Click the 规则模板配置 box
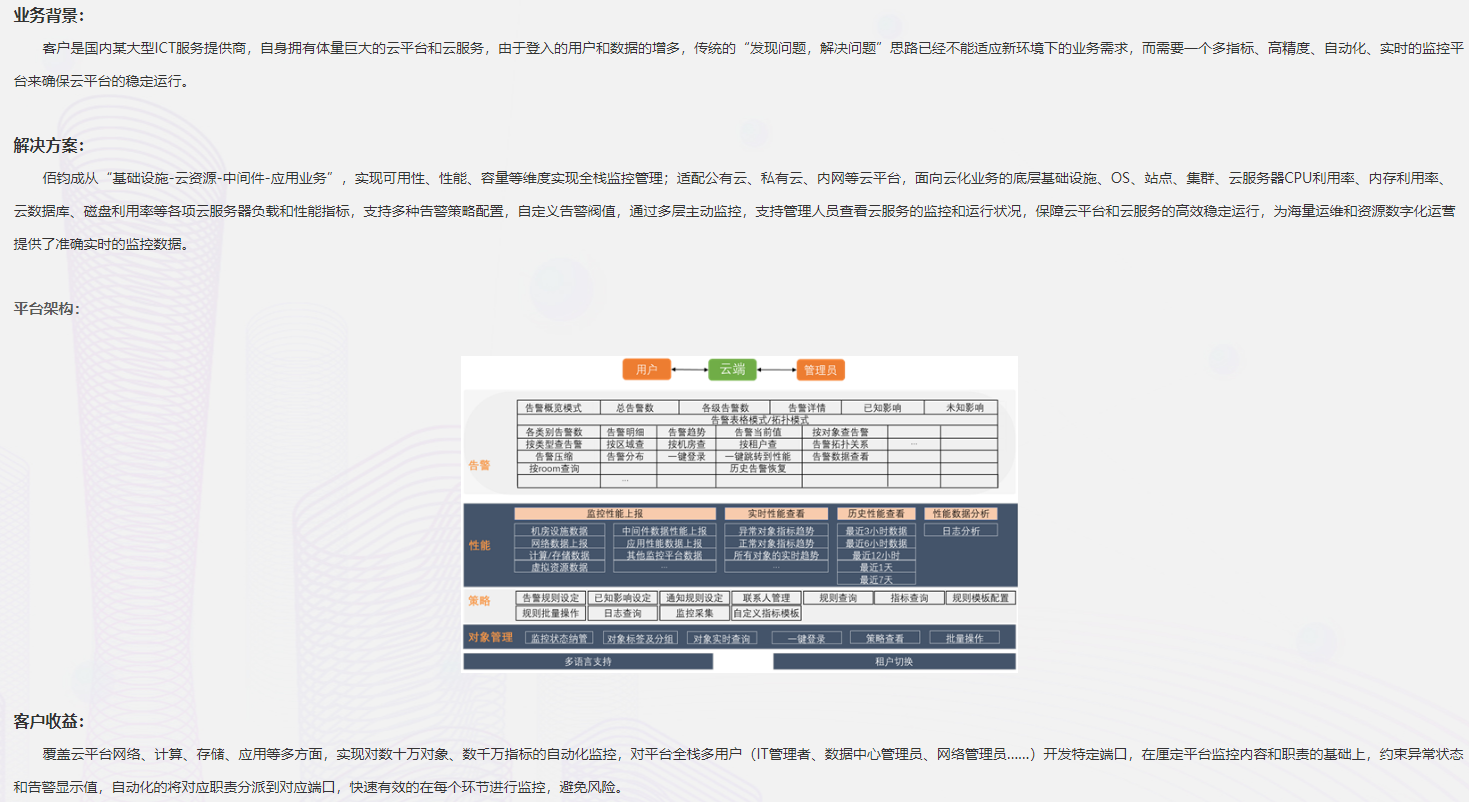1469x802 pixels. 981,598
